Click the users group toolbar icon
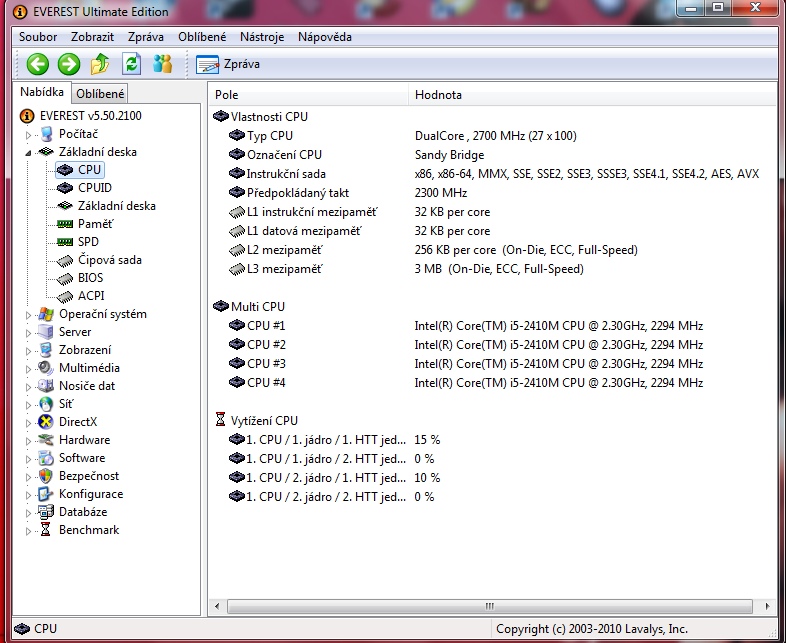786x643 pixels. 162,64
